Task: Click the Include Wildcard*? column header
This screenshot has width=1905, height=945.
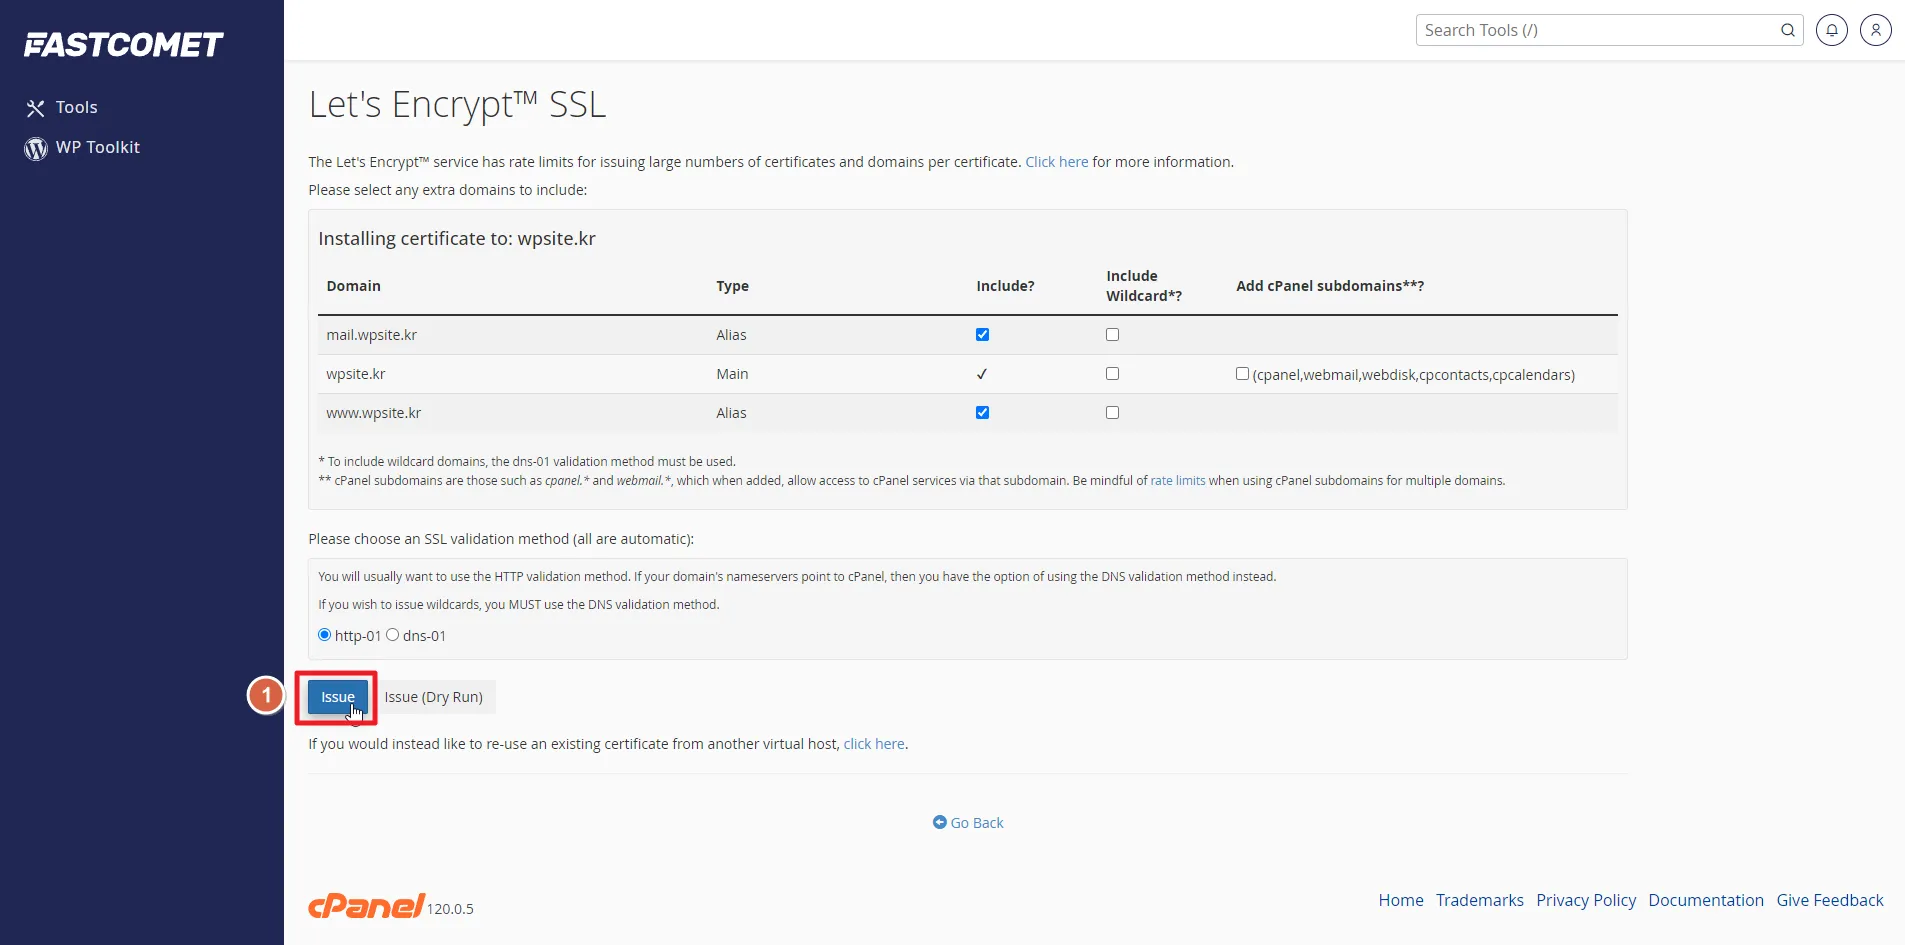Action: tap(1143, 286)
